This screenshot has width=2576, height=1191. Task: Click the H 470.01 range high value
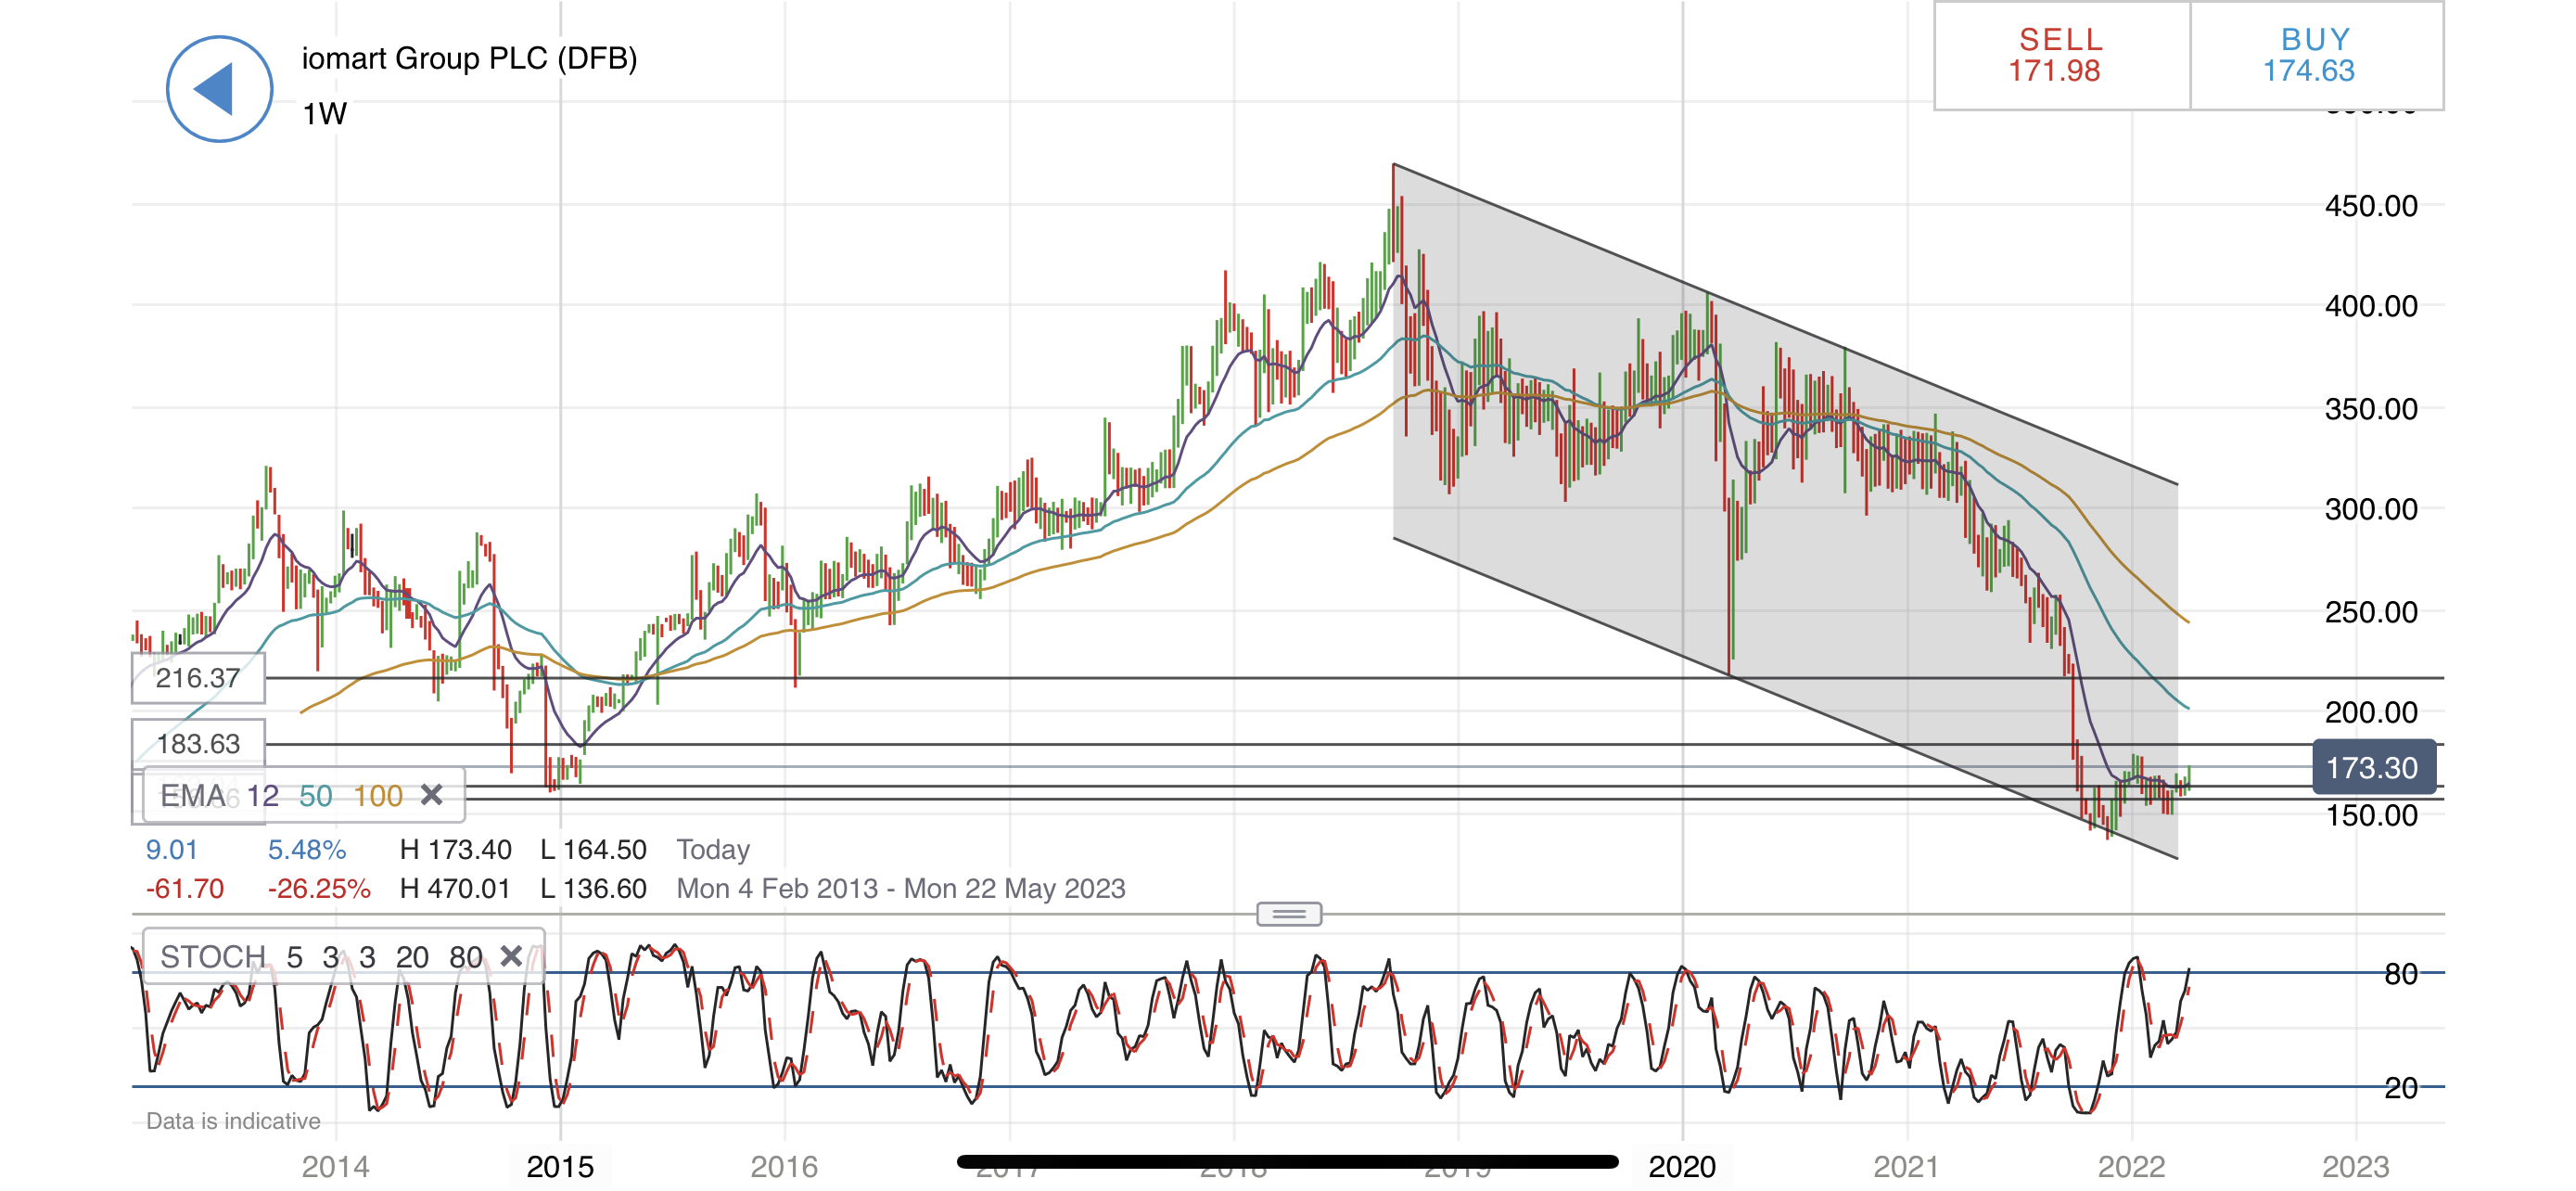coord(455,888)
